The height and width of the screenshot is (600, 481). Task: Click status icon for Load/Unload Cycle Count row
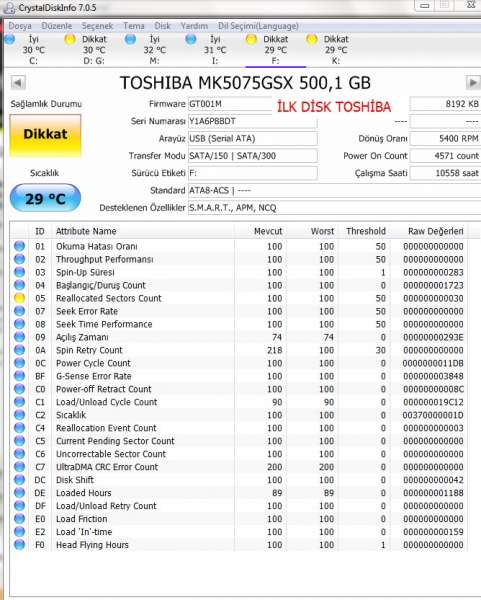click(20, 402)
